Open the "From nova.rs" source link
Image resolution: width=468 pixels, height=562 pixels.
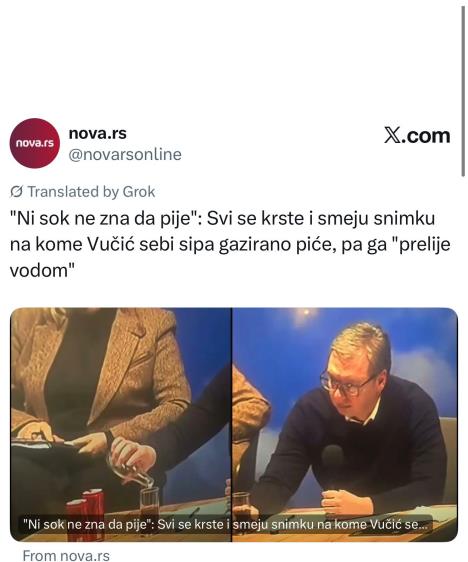click(x=66, y=555)
